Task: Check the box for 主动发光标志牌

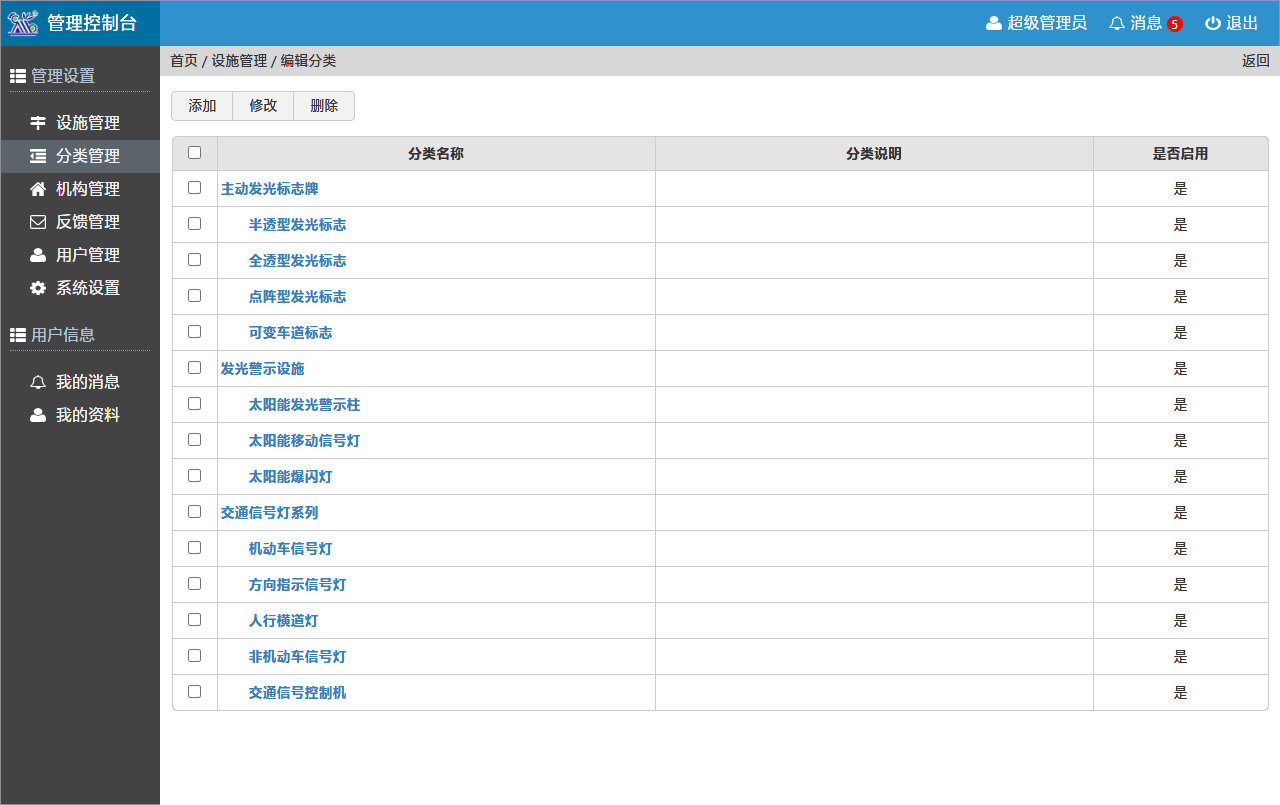Action: [195, 188]
